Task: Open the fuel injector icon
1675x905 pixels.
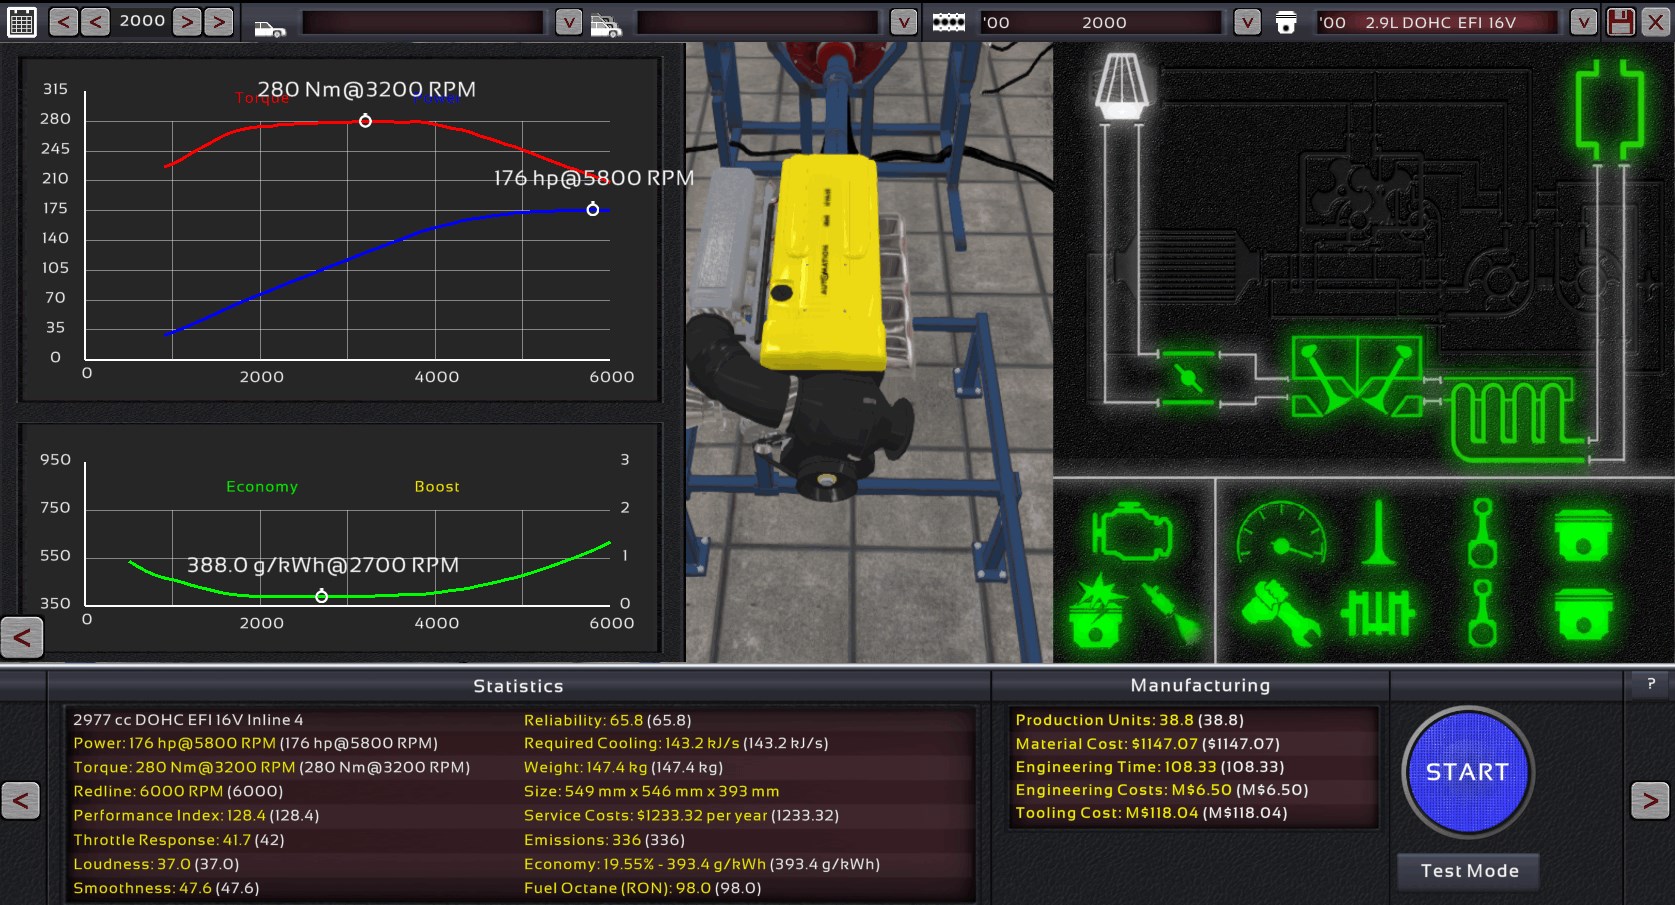Action: coord(1171,613)
